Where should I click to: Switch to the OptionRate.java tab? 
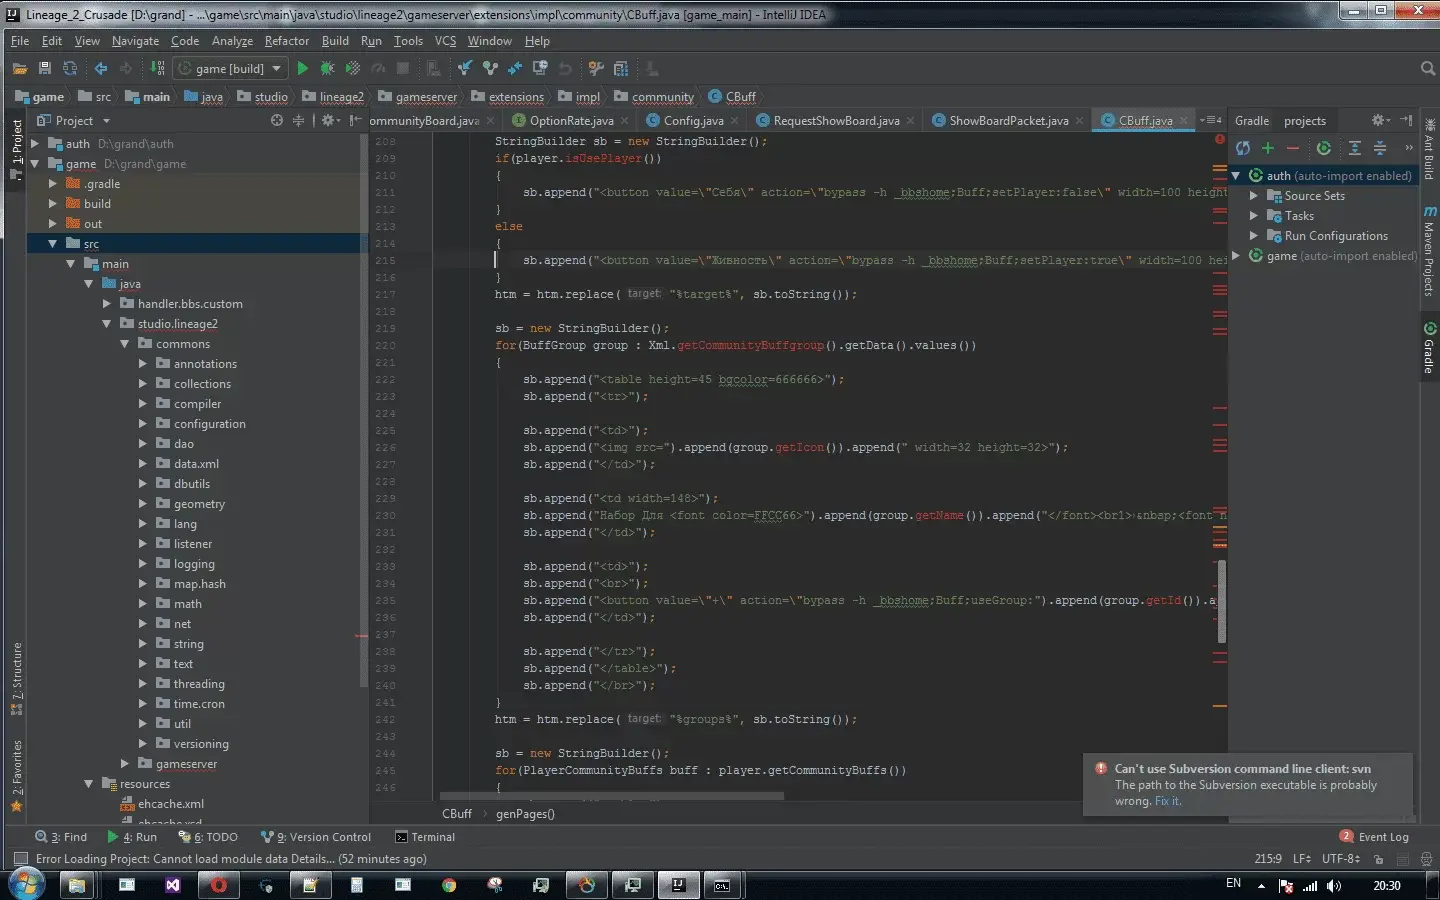pos(571,121)
